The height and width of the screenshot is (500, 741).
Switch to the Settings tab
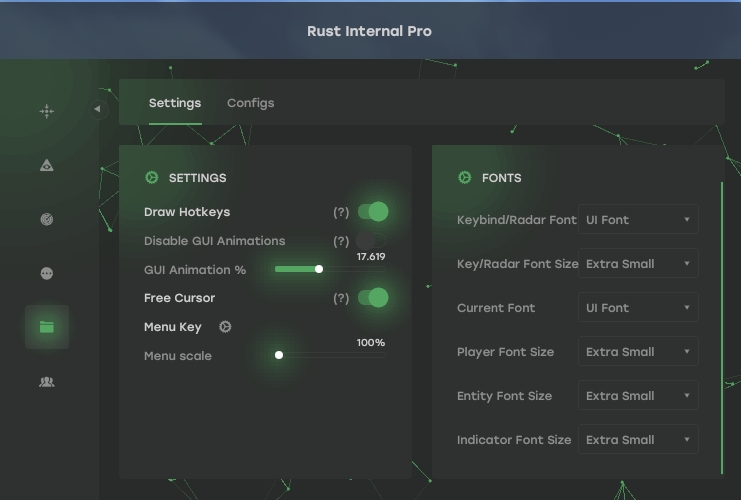click(175, 103)
